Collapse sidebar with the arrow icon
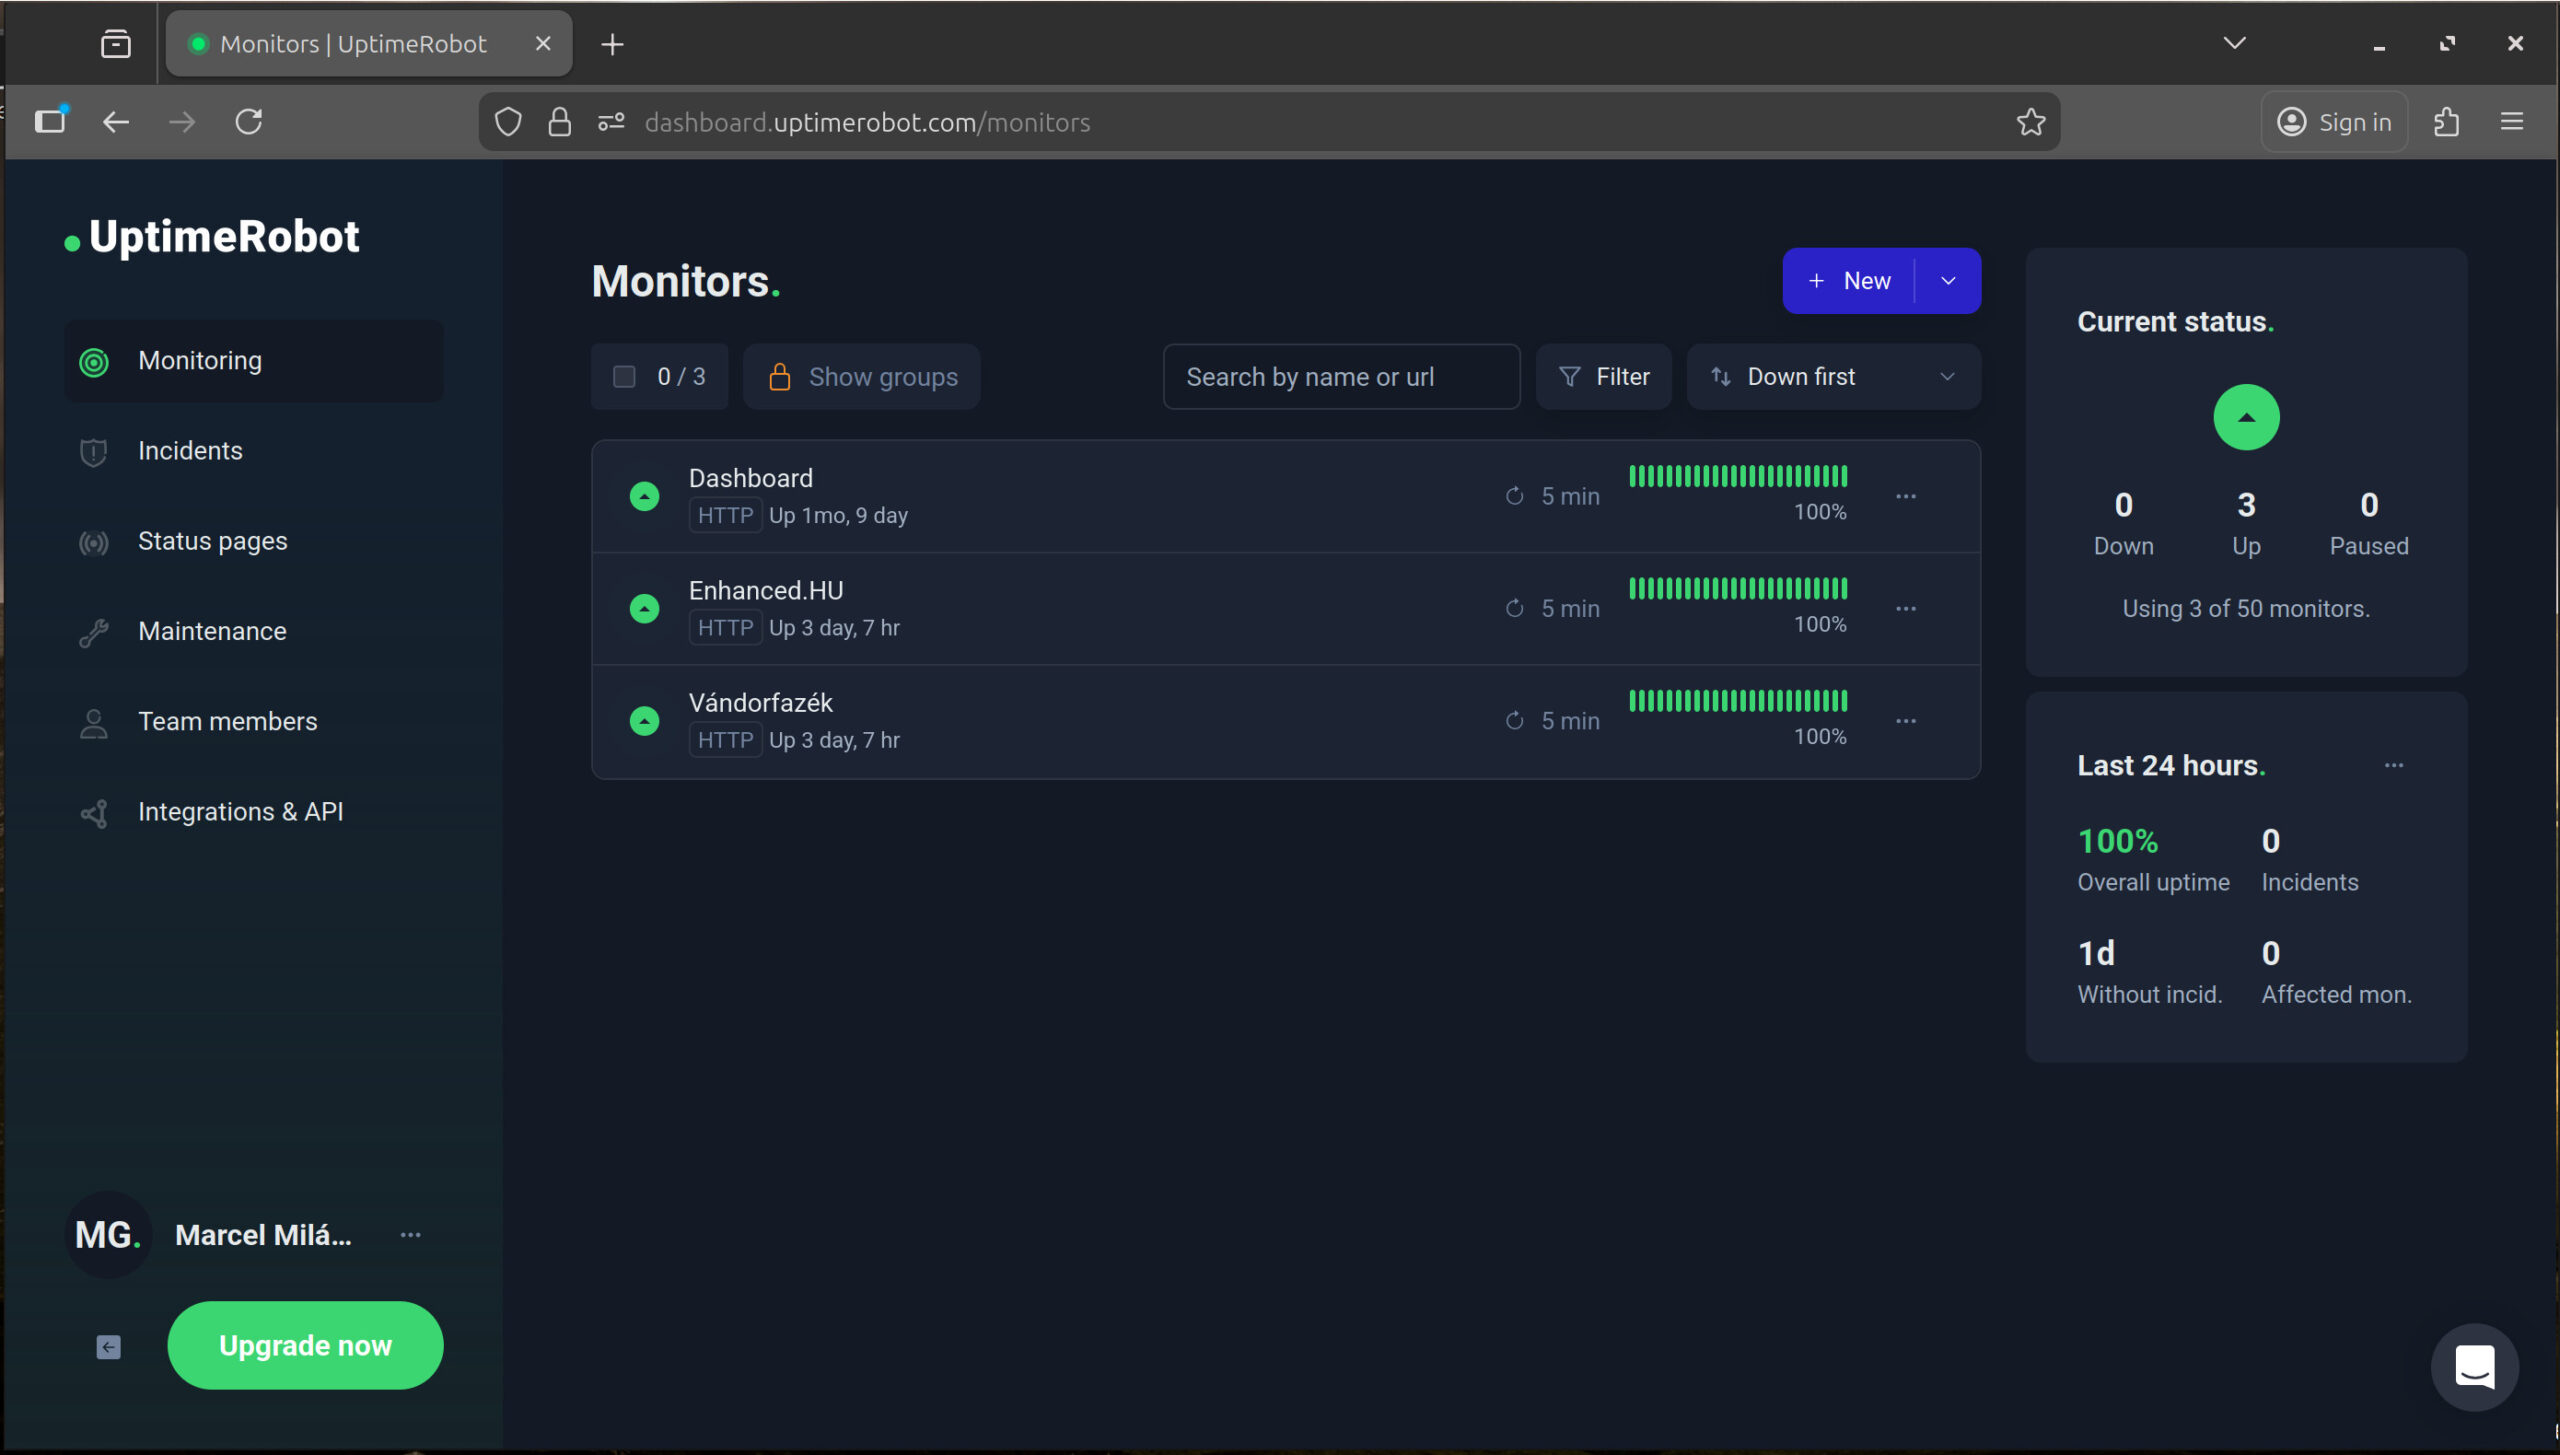This screenshot has height=1455, width=2560. (x=109, y=1347)
